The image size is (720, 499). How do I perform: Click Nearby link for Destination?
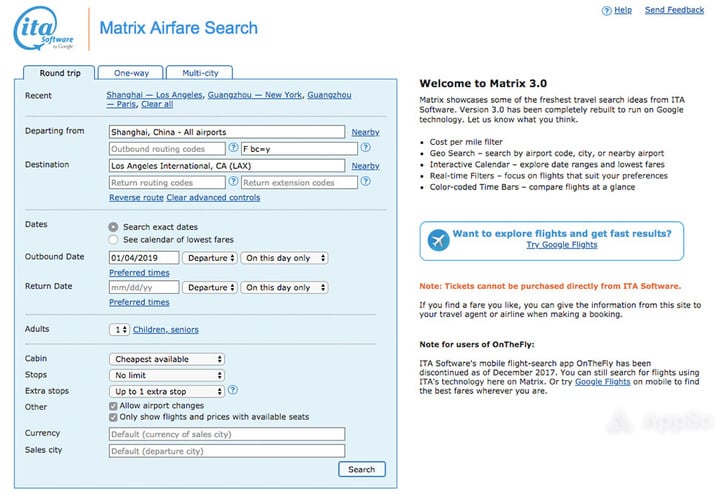point(366,166)
